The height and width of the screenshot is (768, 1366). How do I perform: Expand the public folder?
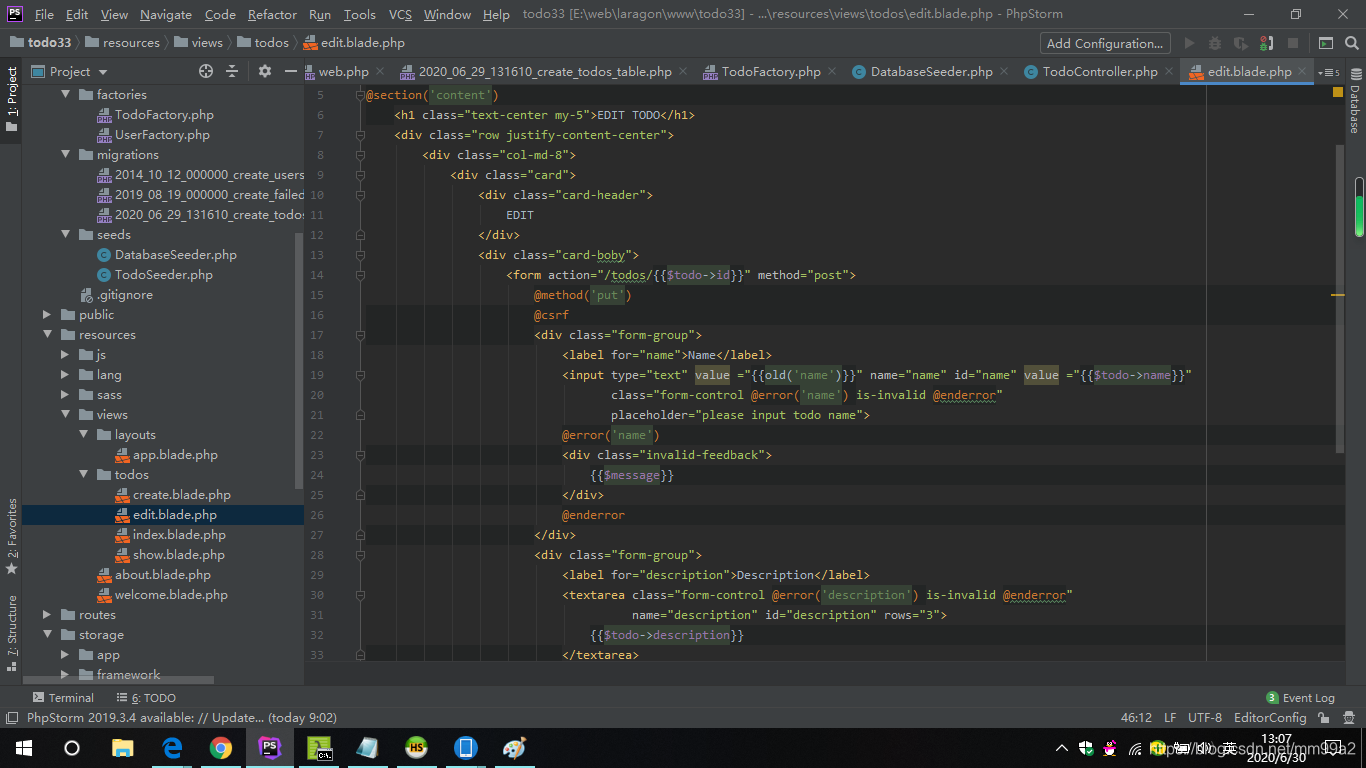tap(47, 315)
